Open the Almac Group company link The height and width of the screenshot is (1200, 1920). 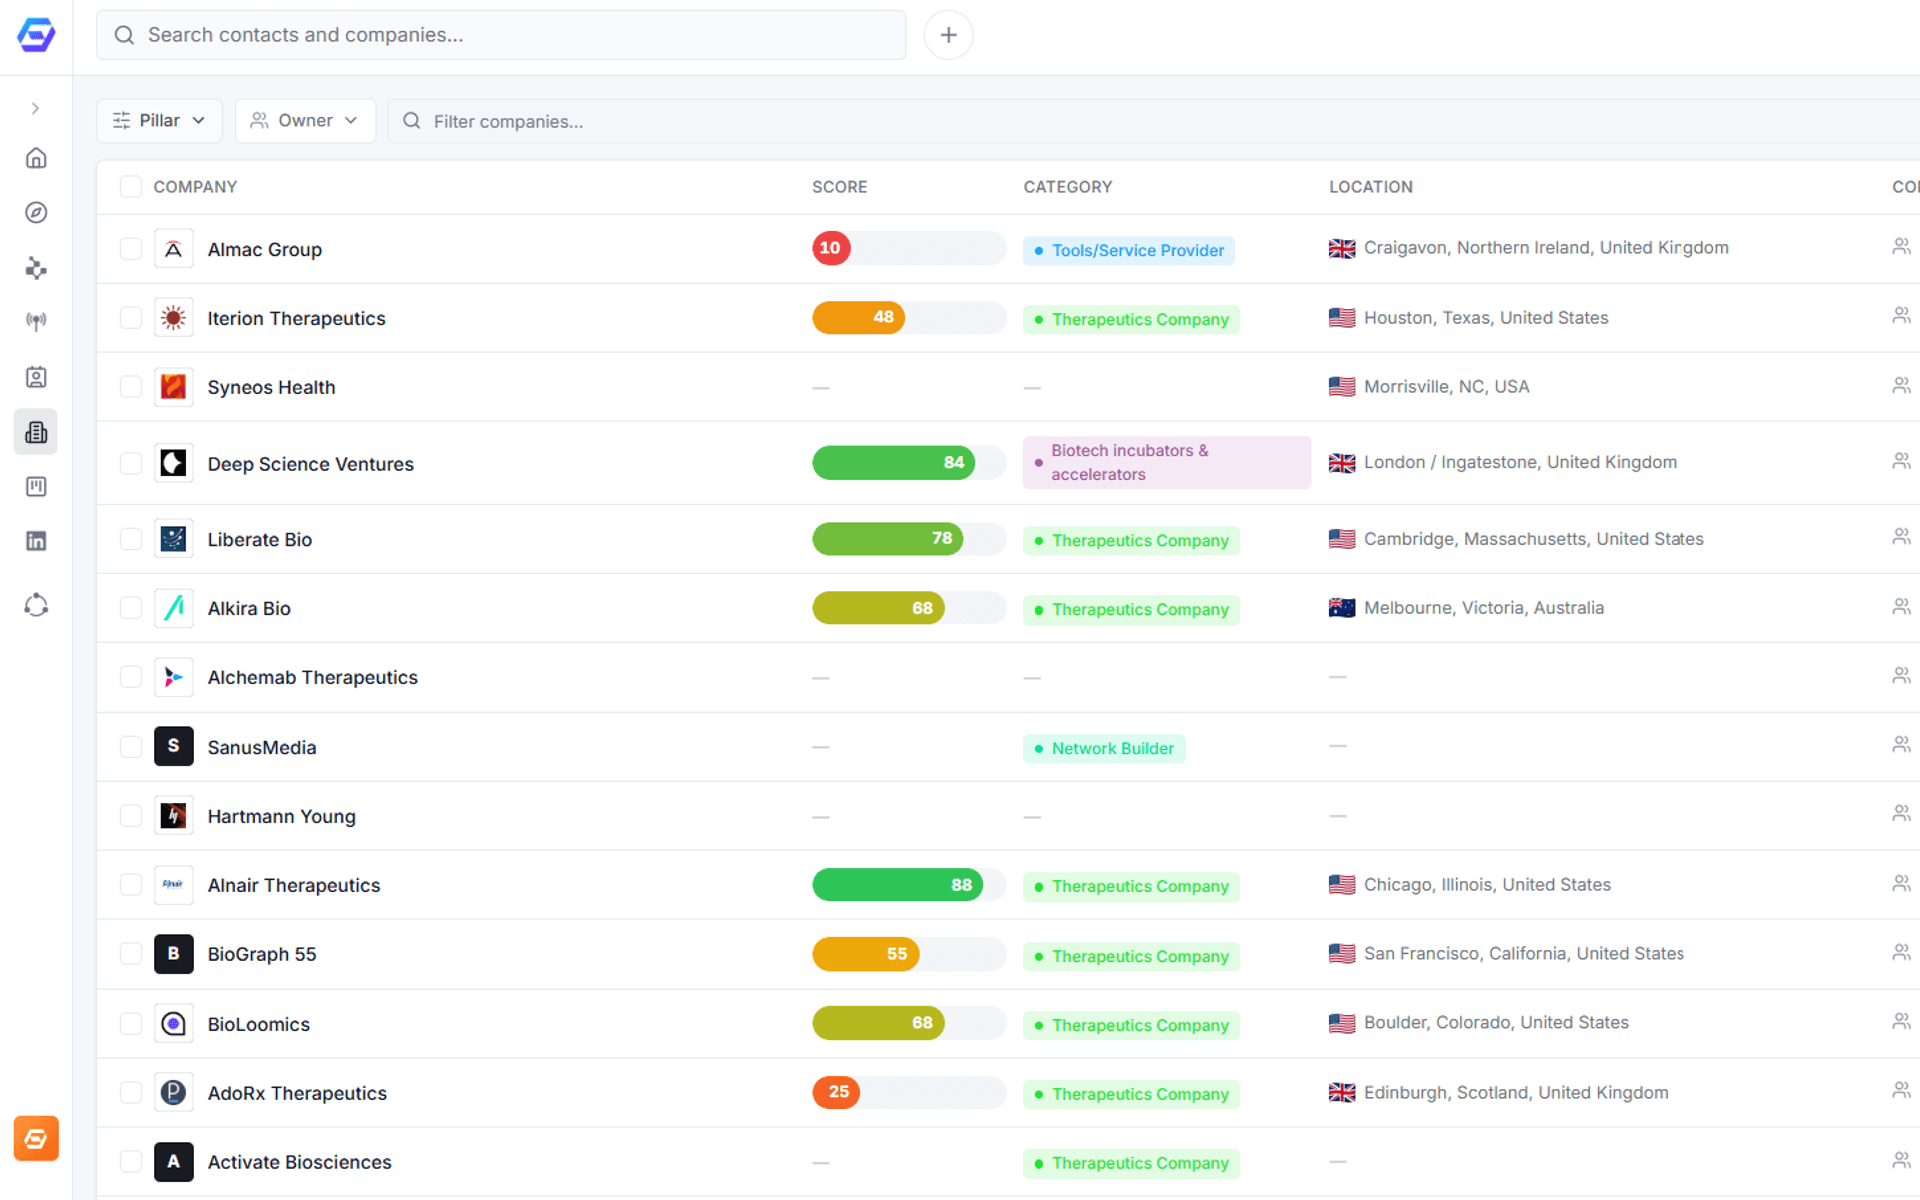click(265, 249)
